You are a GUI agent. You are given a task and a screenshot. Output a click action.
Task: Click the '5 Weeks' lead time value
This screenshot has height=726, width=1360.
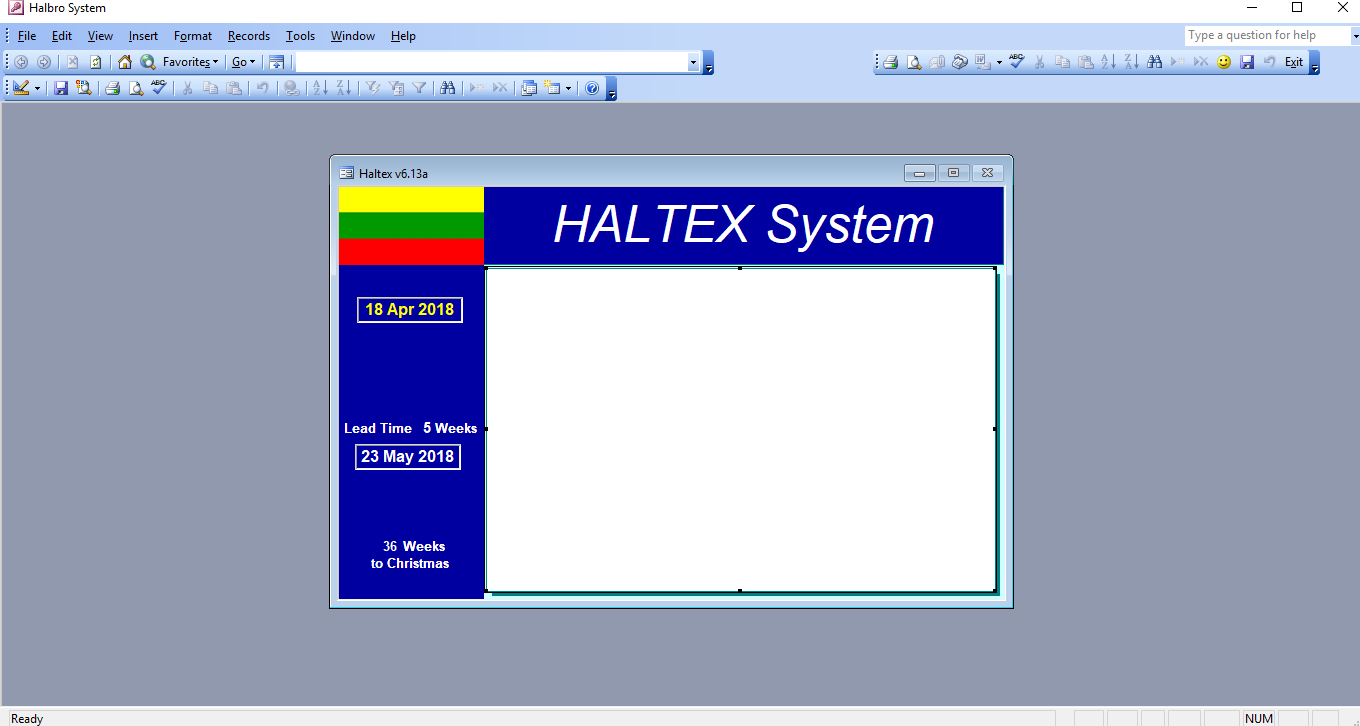tap(450, 428)
